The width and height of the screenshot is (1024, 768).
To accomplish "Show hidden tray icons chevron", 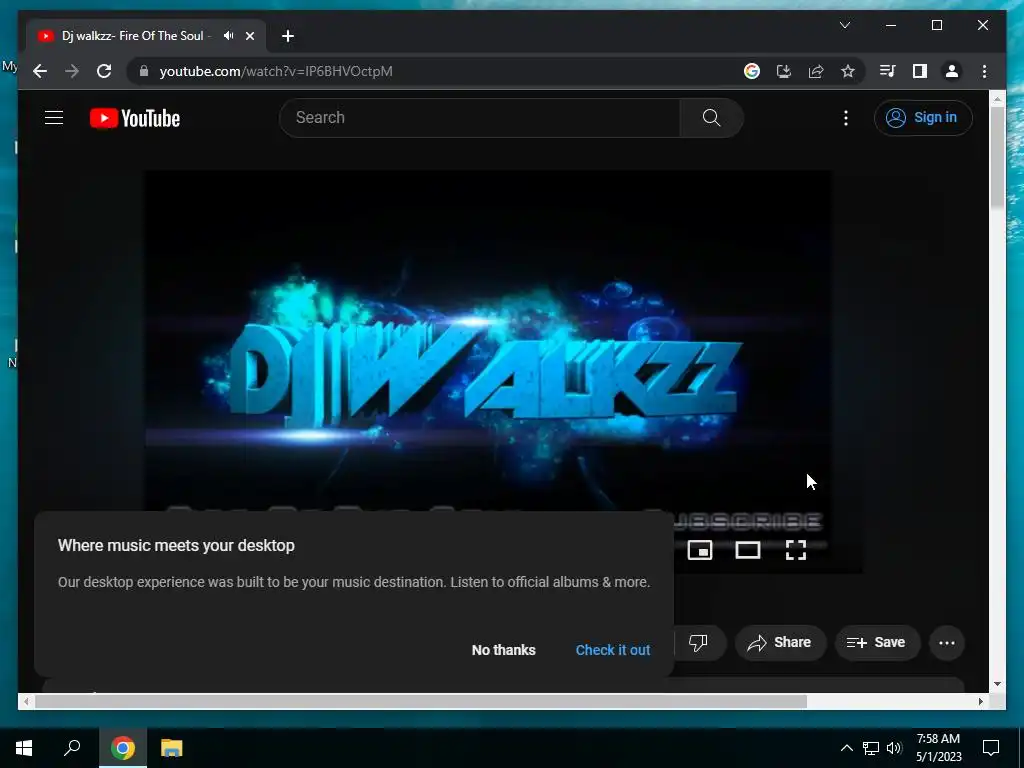I will click(846, 748).
